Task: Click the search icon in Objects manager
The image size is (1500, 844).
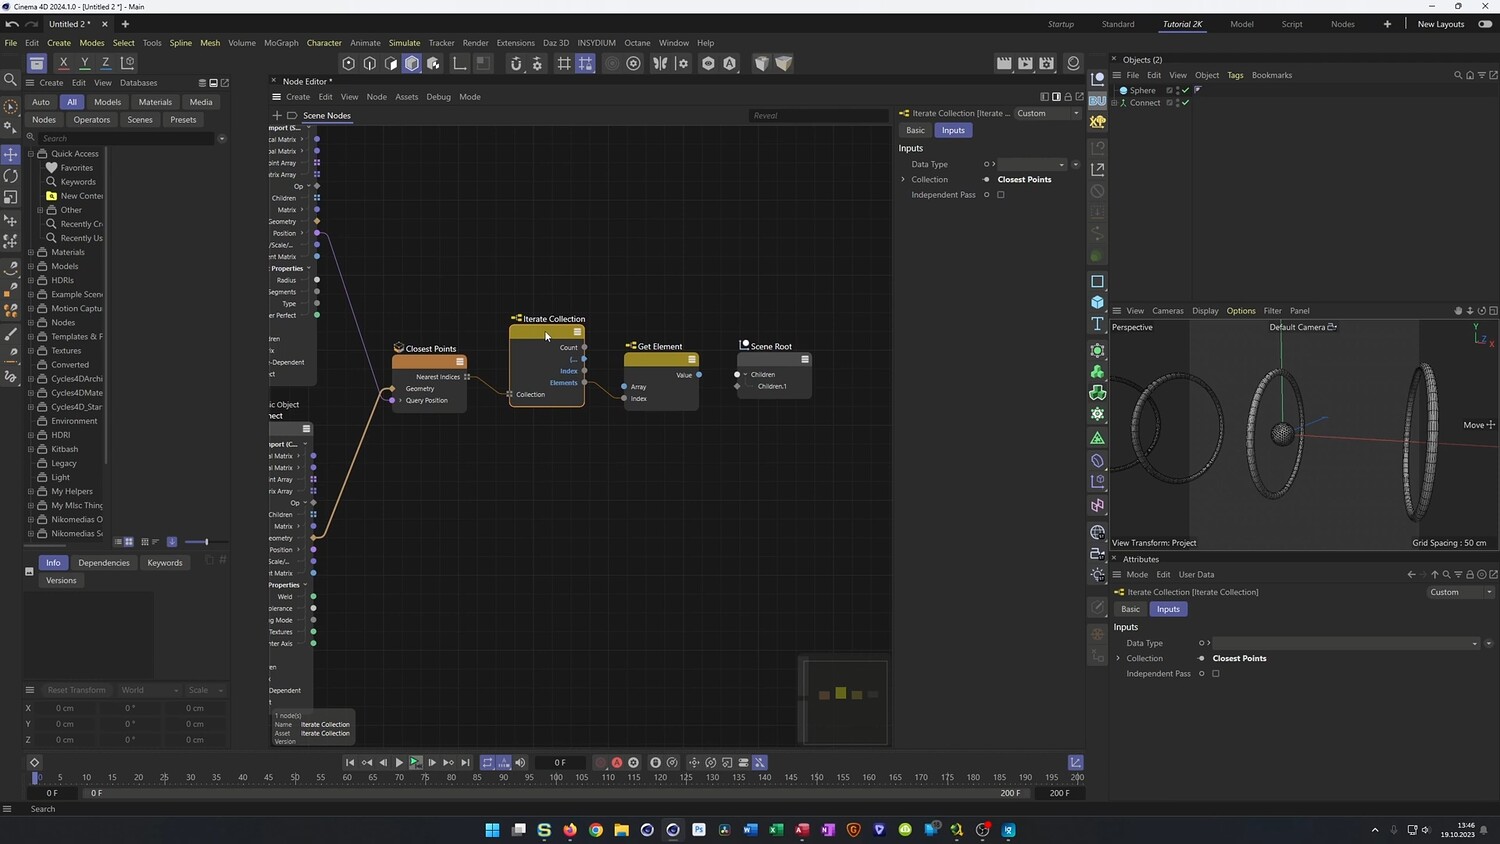Action: pos(1458,75)
